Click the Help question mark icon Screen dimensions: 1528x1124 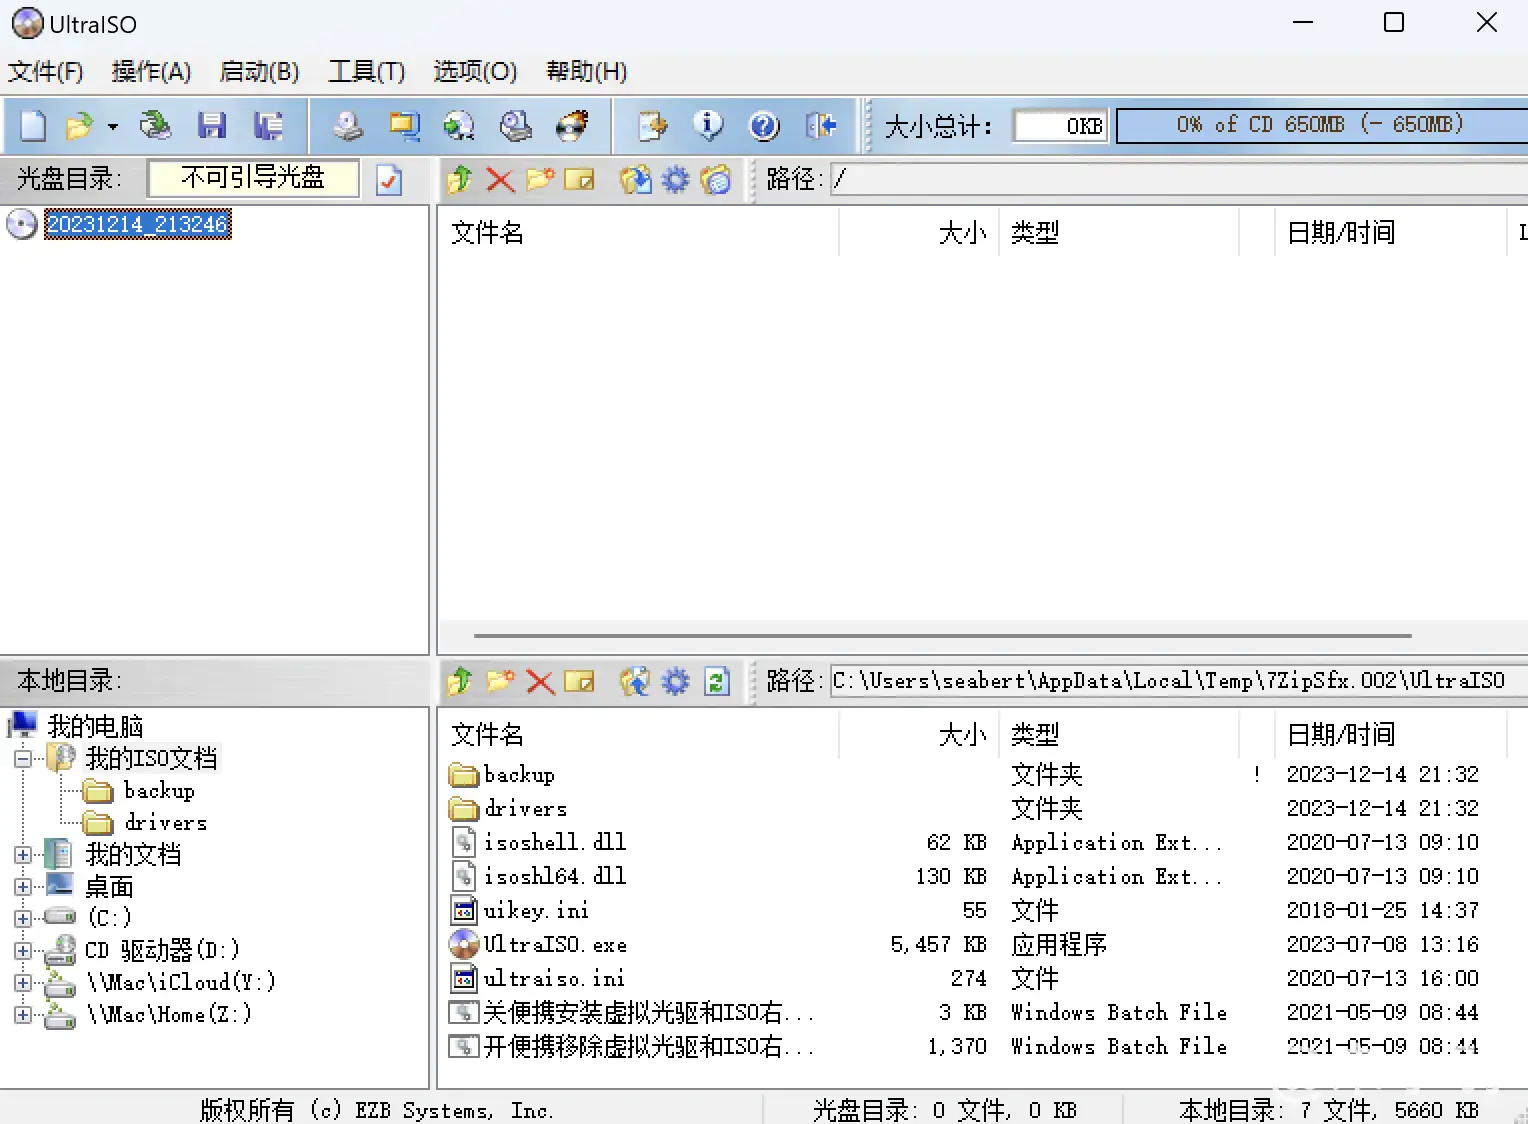point(764,126)
